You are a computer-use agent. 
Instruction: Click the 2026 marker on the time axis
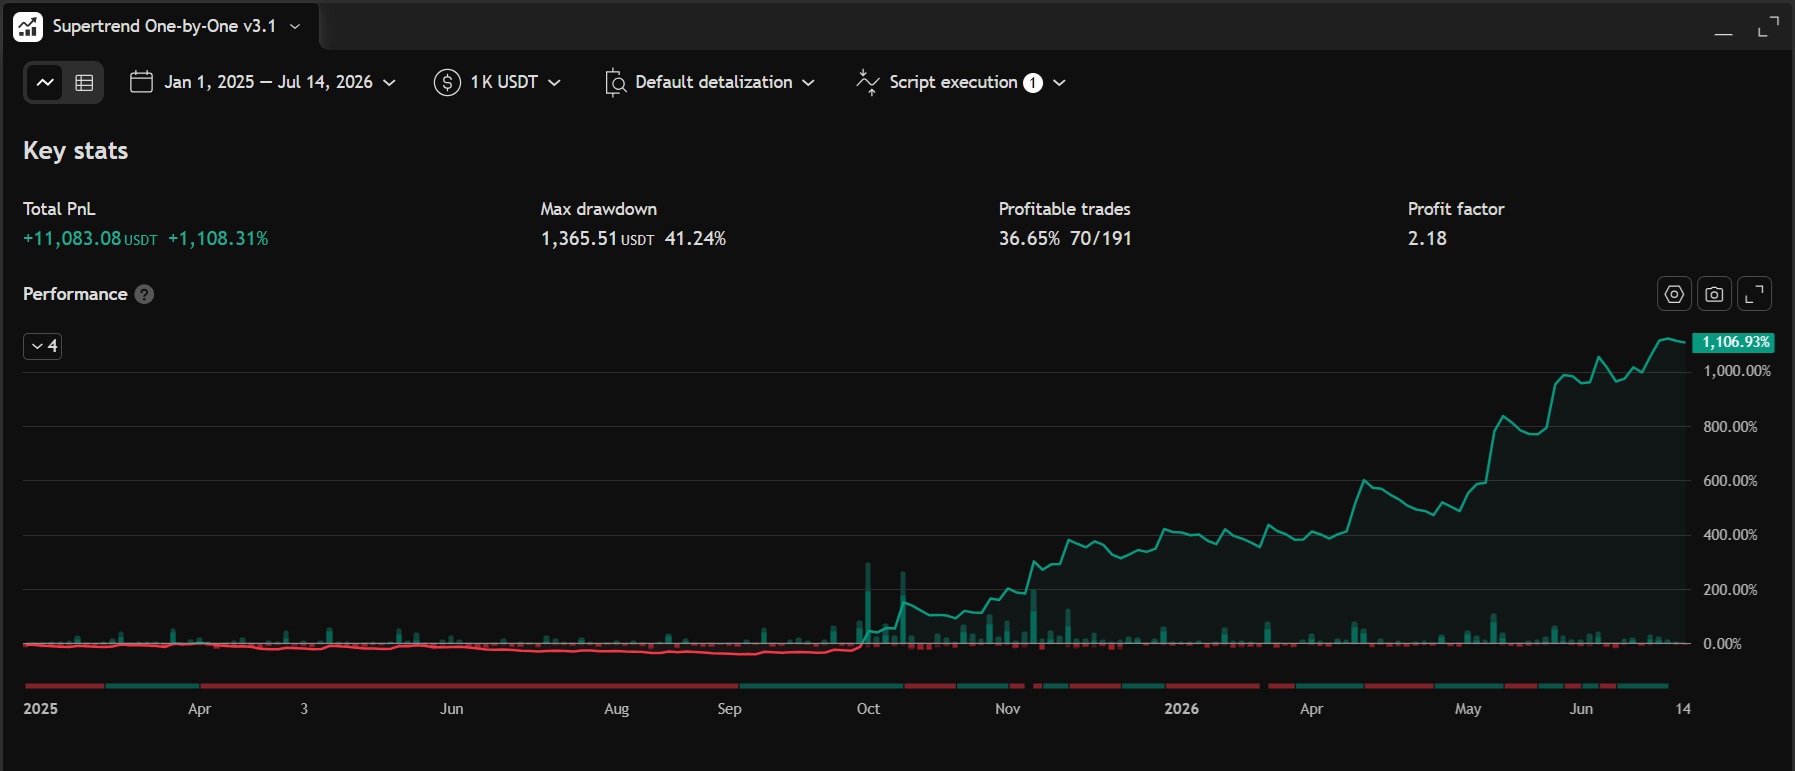pos(1181,709)
